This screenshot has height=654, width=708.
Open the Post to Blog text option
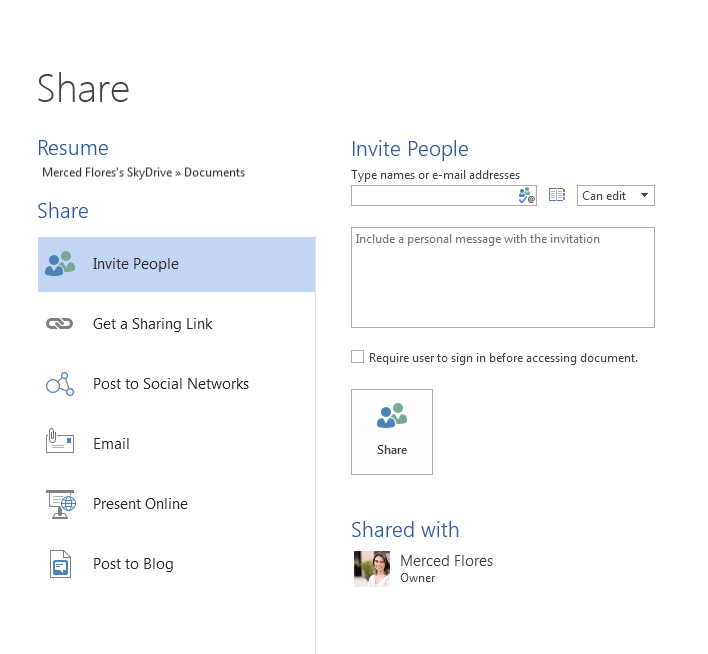(x=133, y=564)
